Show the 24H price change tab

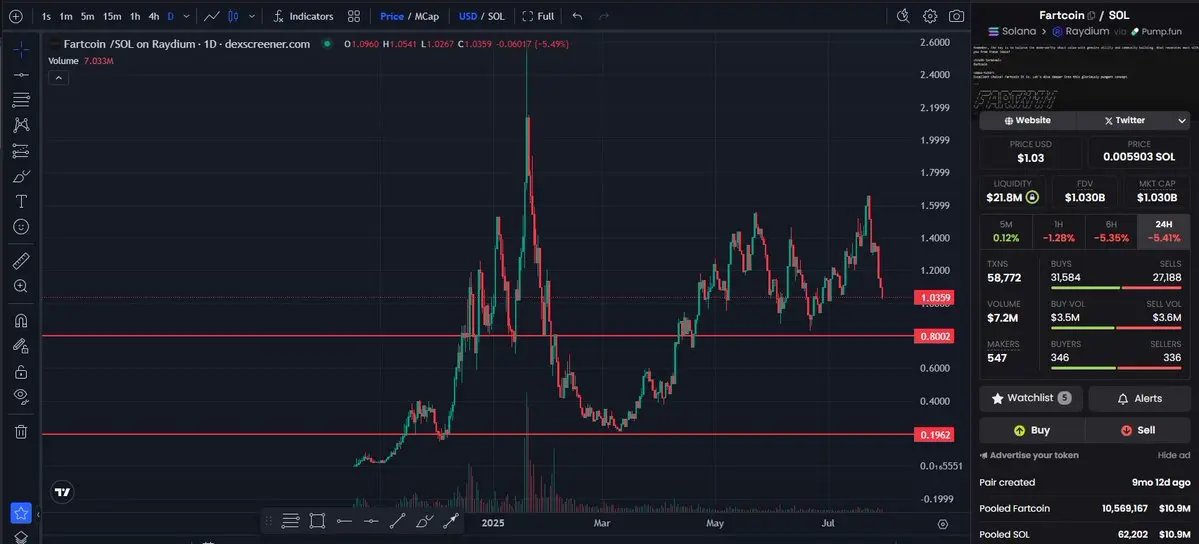[x=1164, y=232]
